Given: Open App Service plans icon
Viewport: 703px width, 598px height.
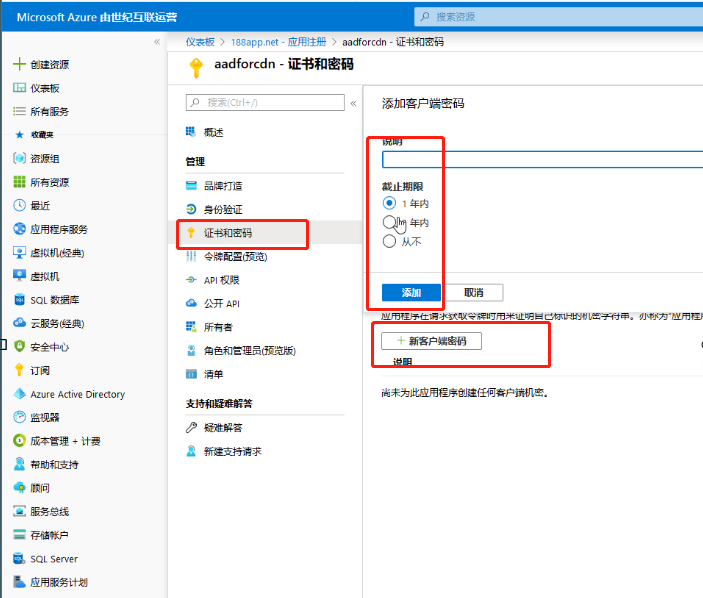Looking at the screenshot, I should 19,582.
